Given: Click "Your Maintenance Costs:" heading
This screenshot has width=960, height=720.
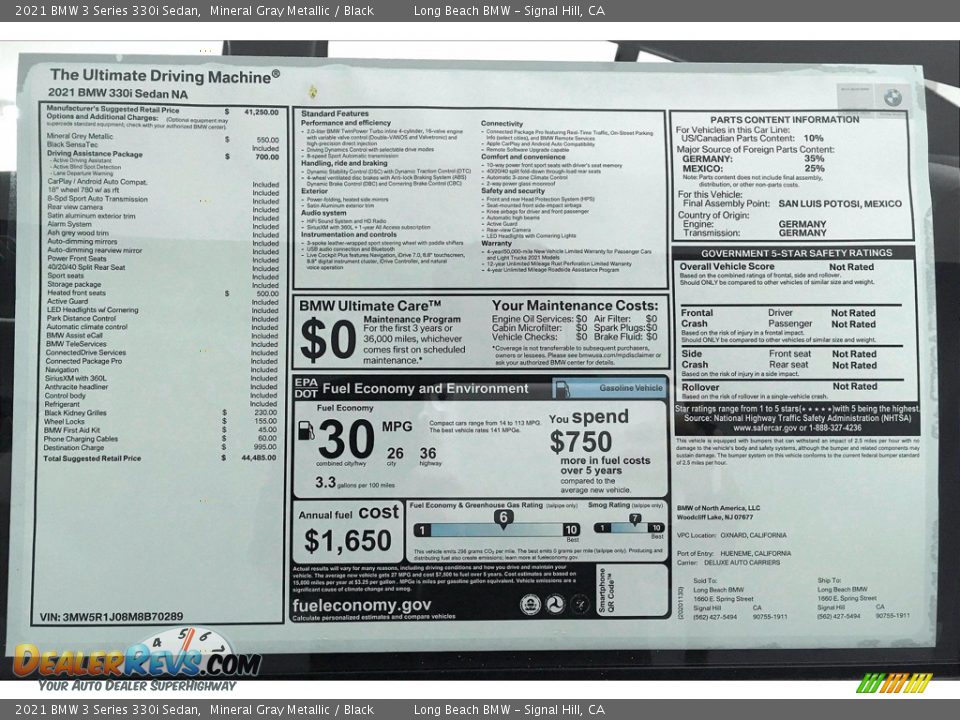Looking at the screenshot, I should (575, 306).
